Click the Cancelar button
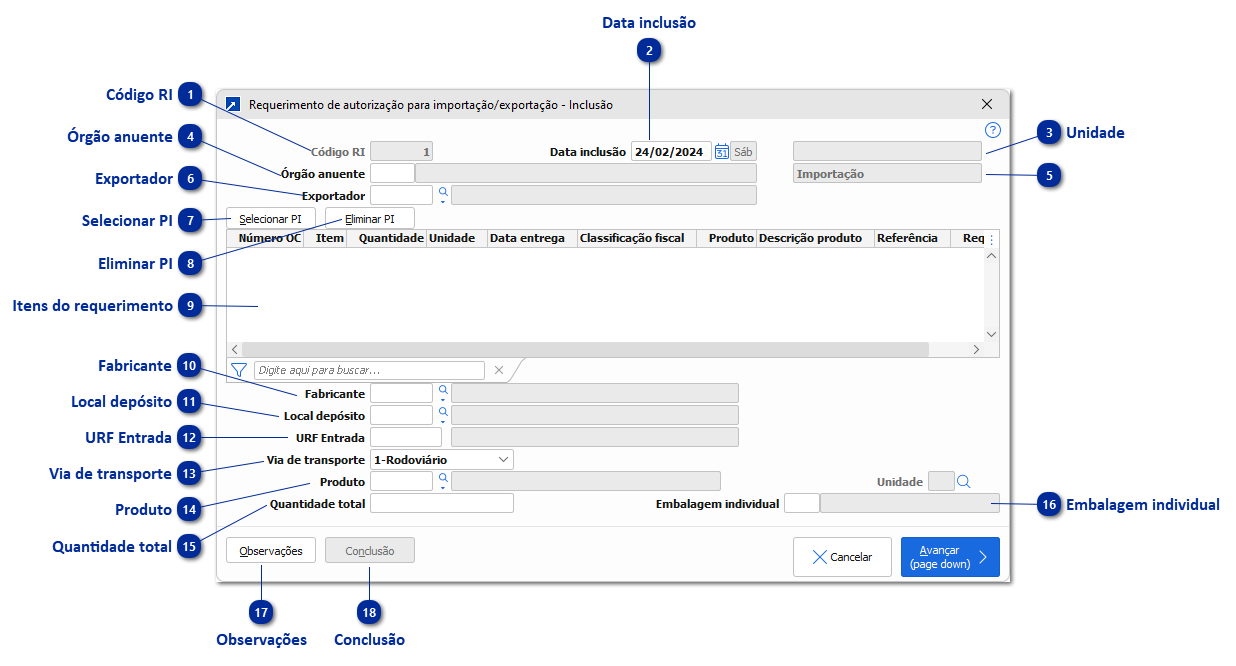This screenshot has height=666, width=1236. (x=842, y=556)
